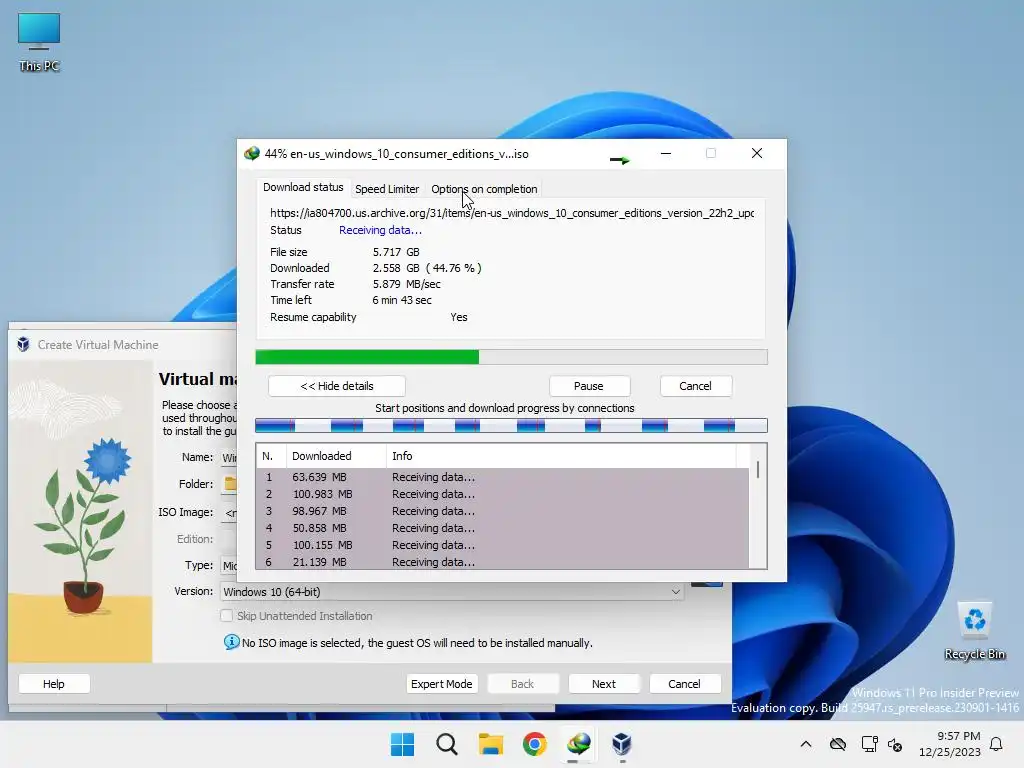
Task: Click the VirtualBox cube icon in Create Virtual Machine title
Action: [x=24, y=344]
